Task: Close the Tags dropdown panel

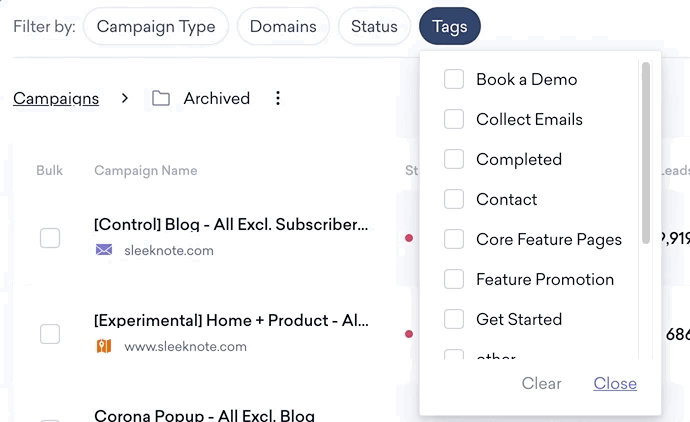Action: (x=615, y=383)
